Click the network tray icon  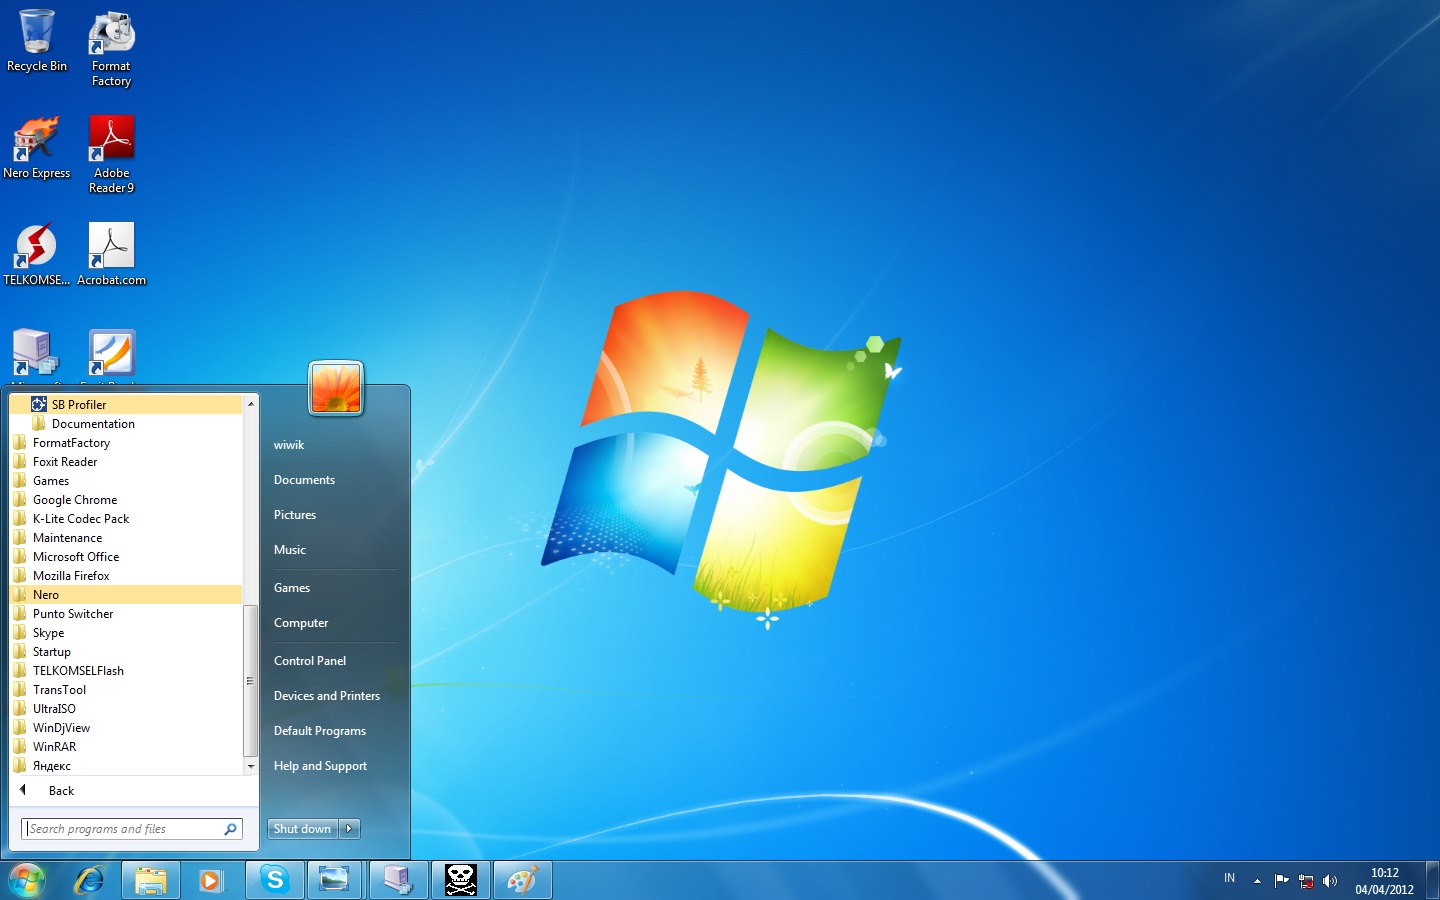[x=1305, y=881]
